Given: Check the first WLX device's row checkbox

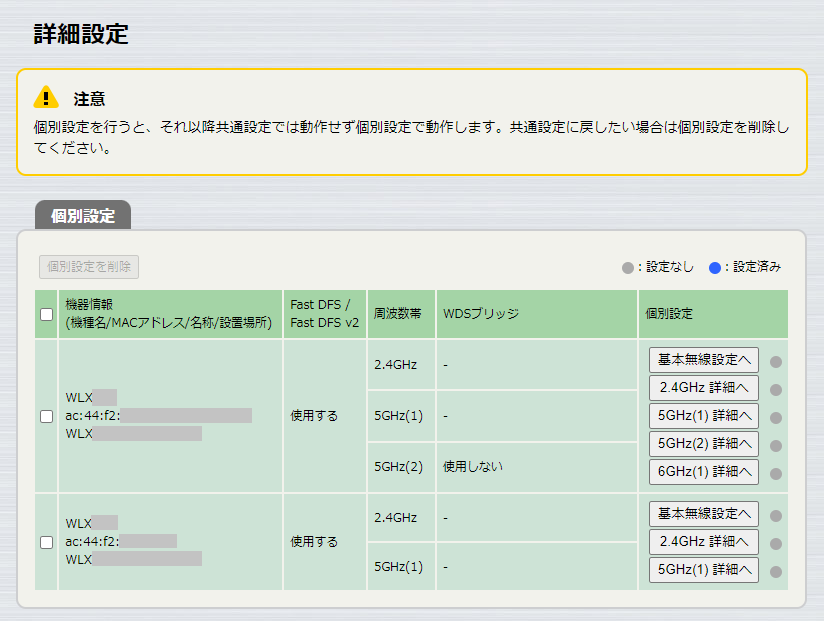Looking at the screenshot, I should click(x=45, y=416).
